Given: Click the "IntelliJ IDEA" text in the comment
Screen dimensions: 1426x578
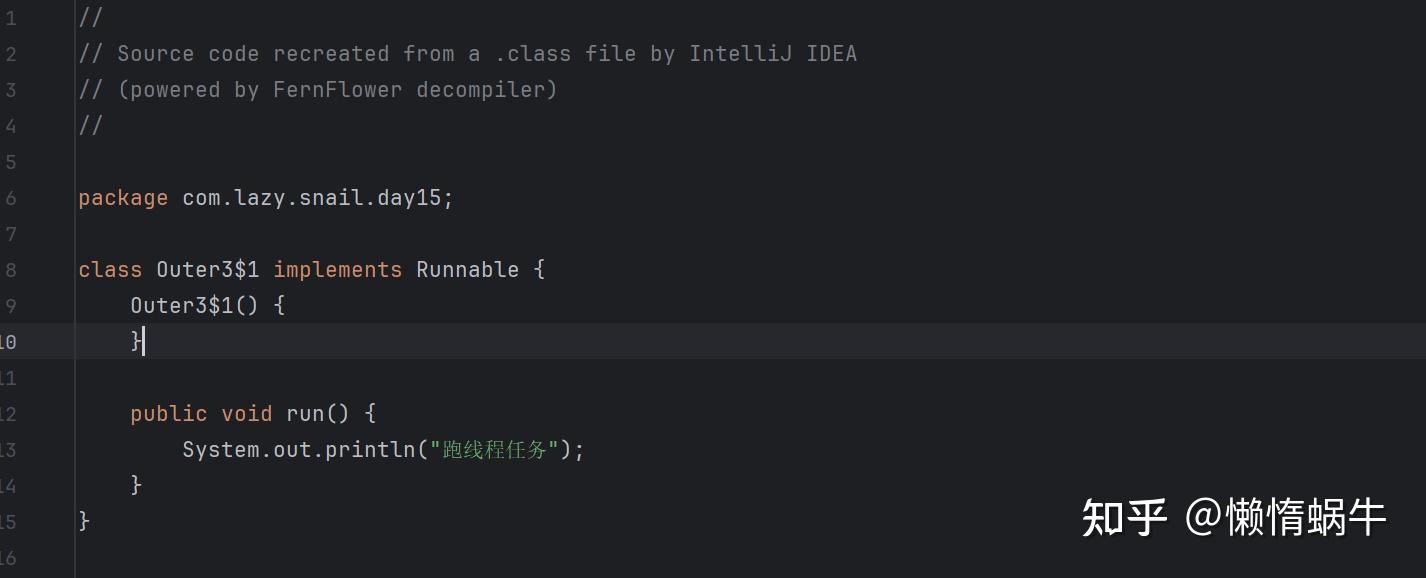Looking at the screenshot, I should coord(772,54).
